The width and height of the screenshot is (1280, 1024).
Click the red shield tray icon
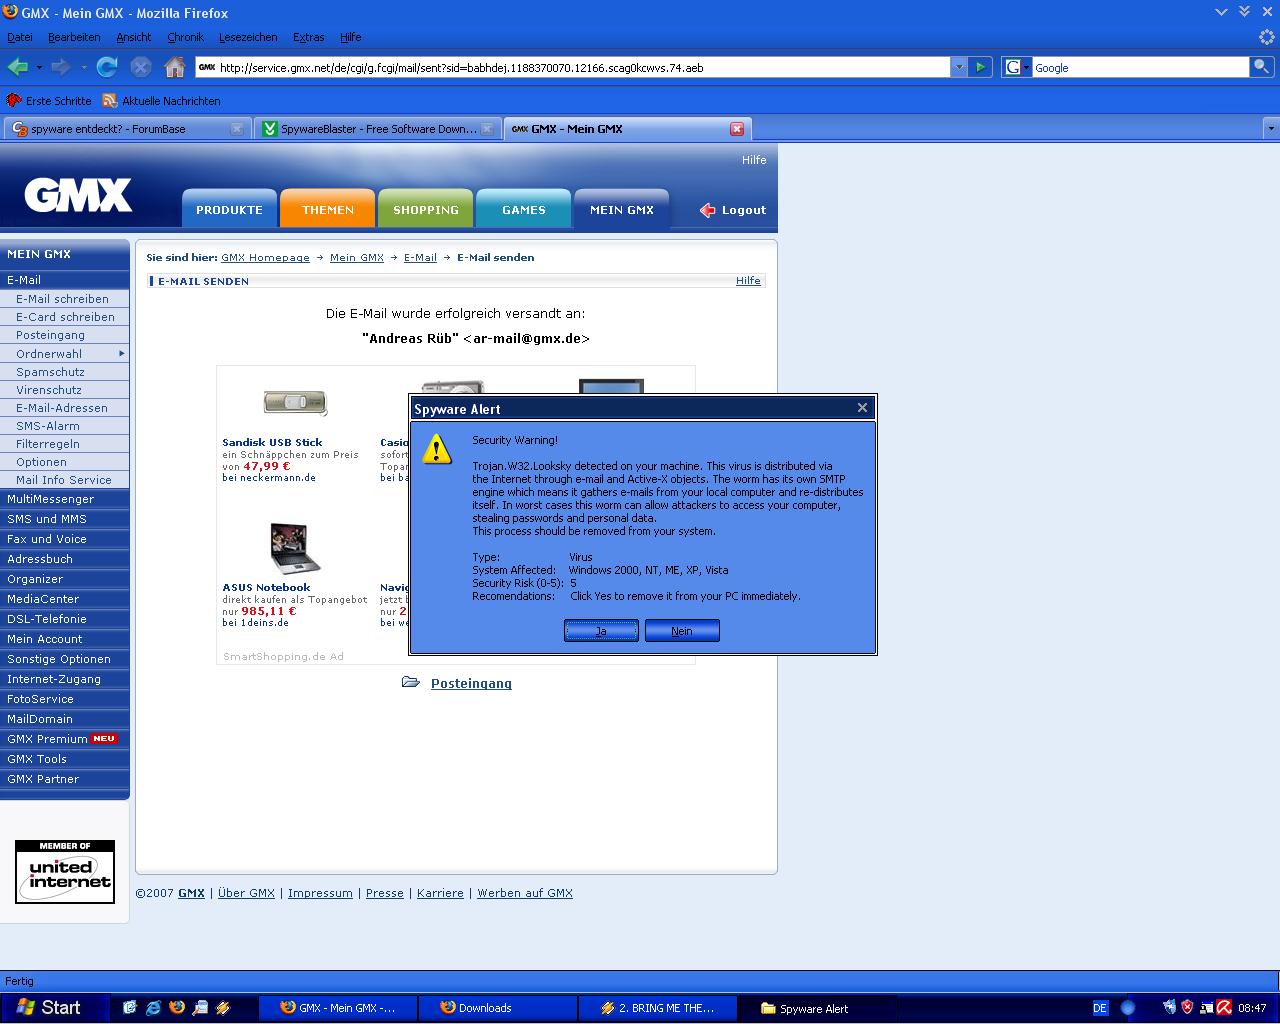(1187, 1008)
